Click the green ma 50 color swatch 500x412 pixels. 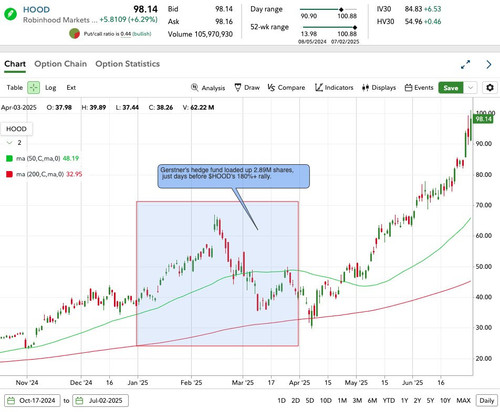coord(9,158)
